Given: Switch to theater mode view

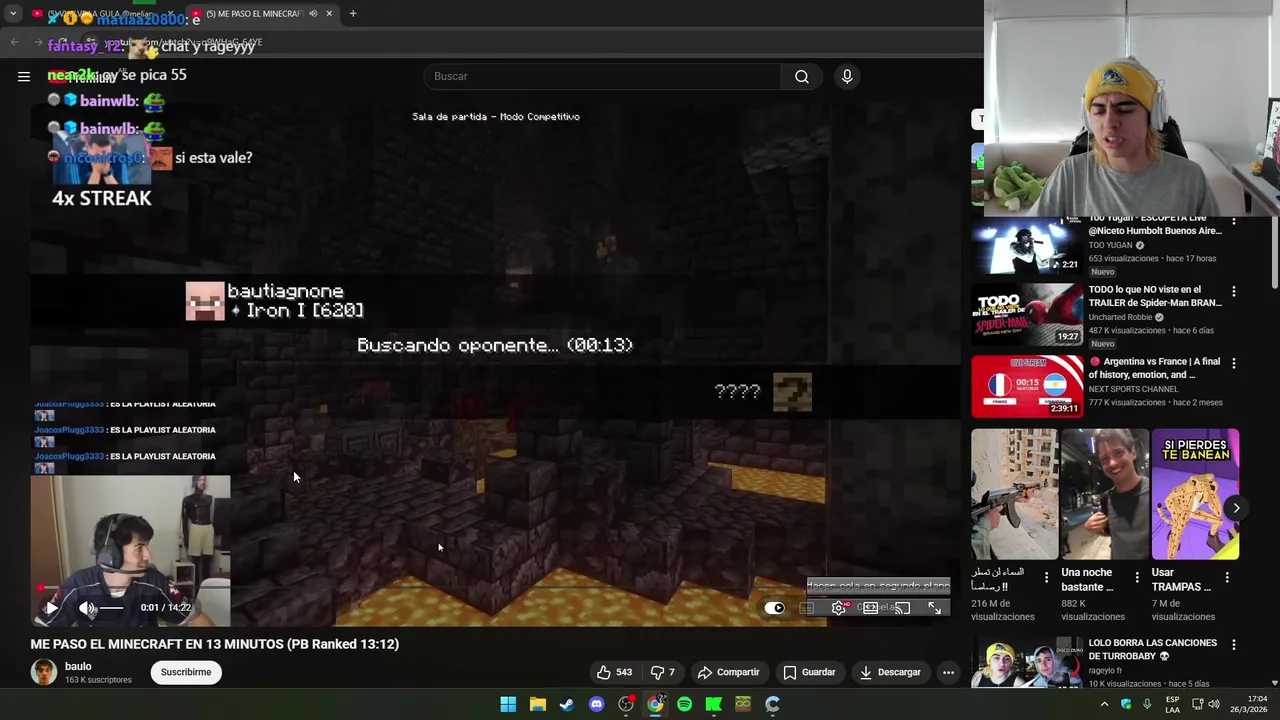Looking at the screenshot, I should click(871, 607).
